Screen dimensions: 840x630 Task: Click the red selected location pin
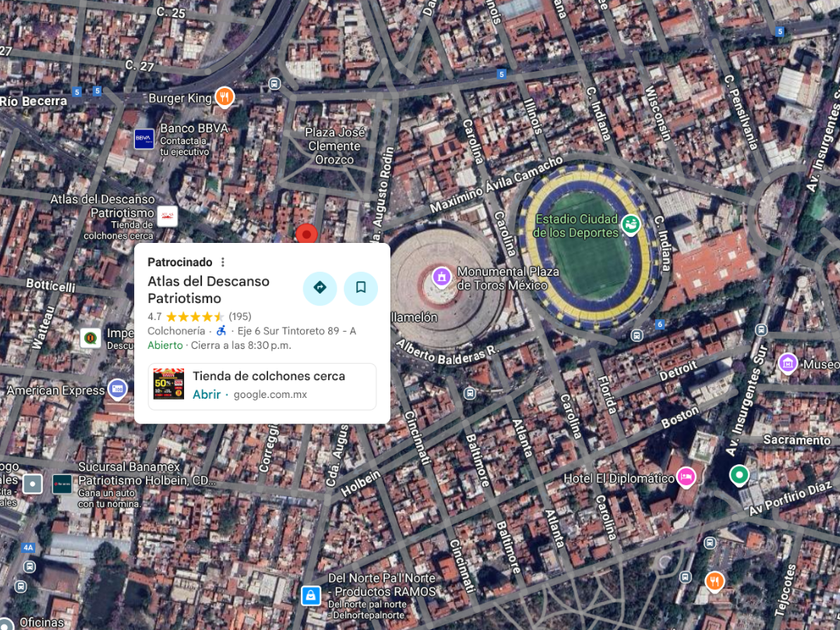(306, 234)
